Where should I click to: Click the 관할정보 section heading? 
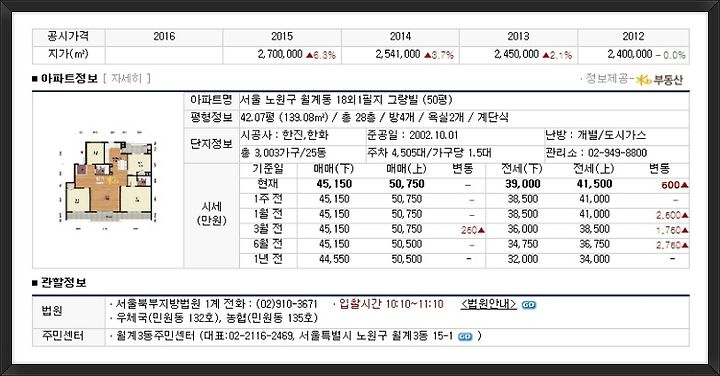(63, 282)
